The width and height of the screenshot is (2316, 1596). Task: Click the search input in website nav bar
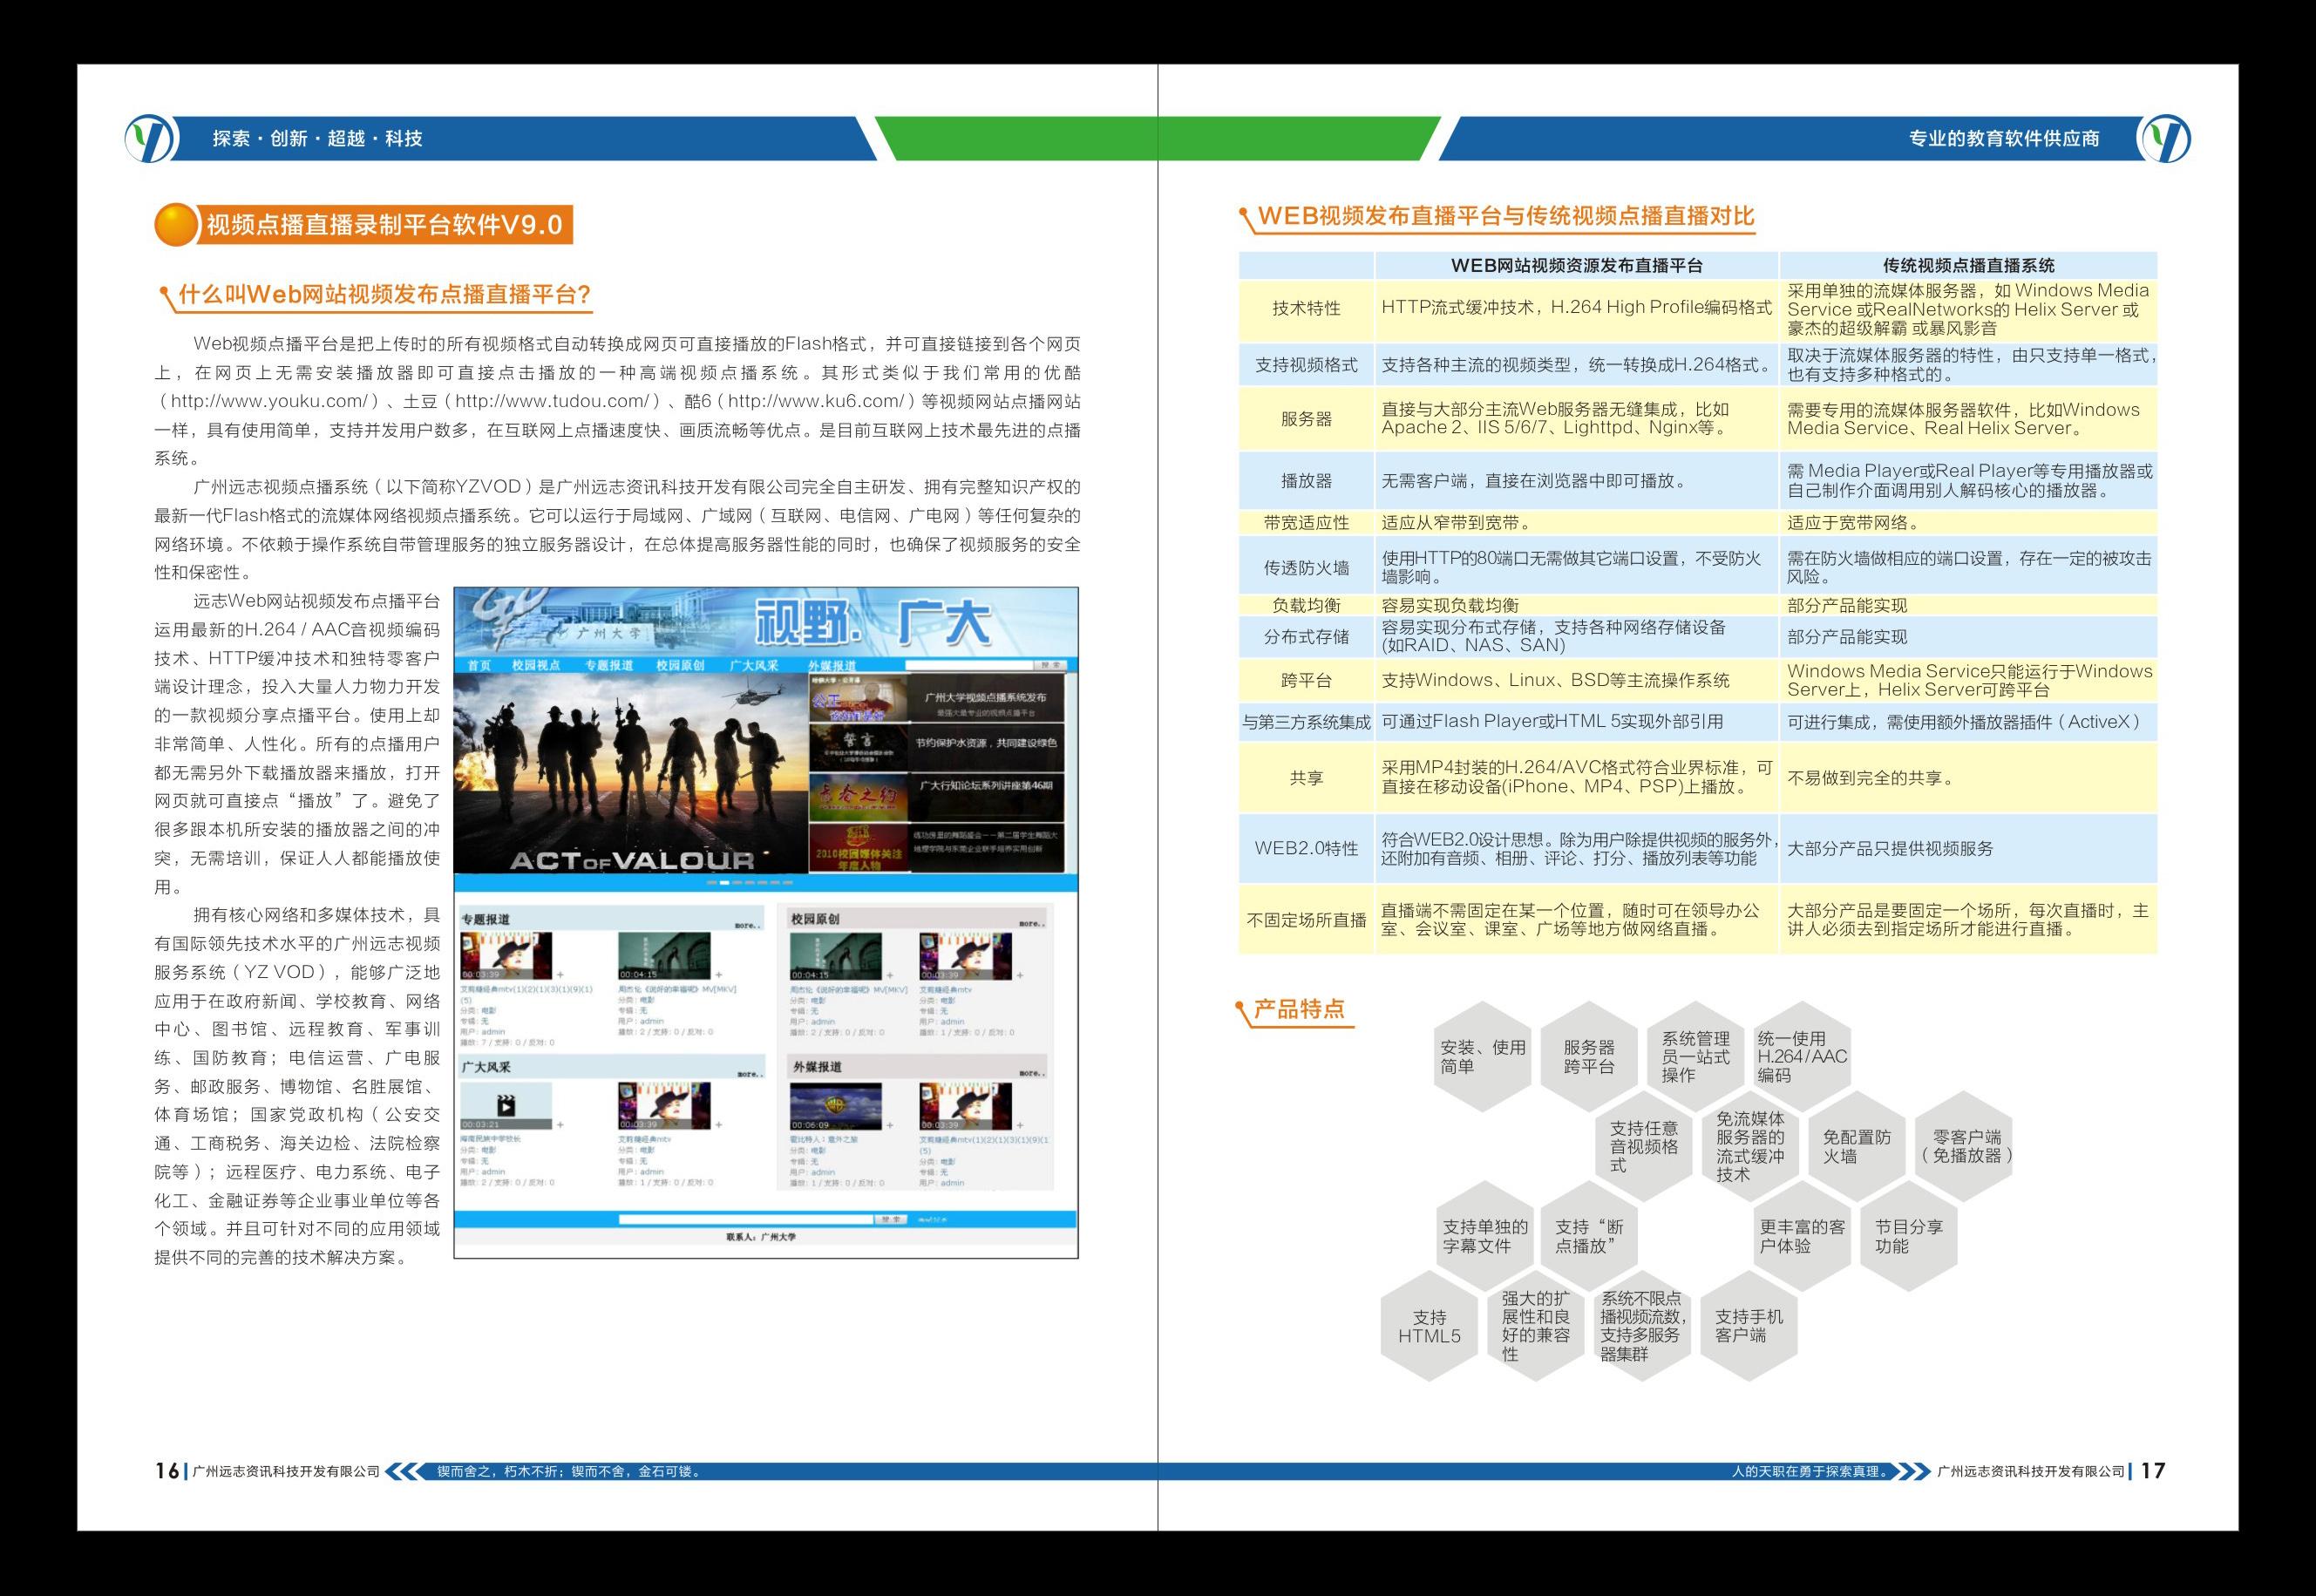968,665
